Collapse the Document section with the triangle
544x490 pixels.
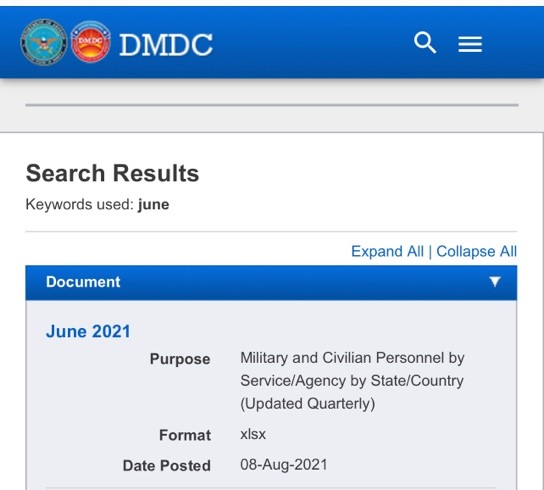pos(495,281)
